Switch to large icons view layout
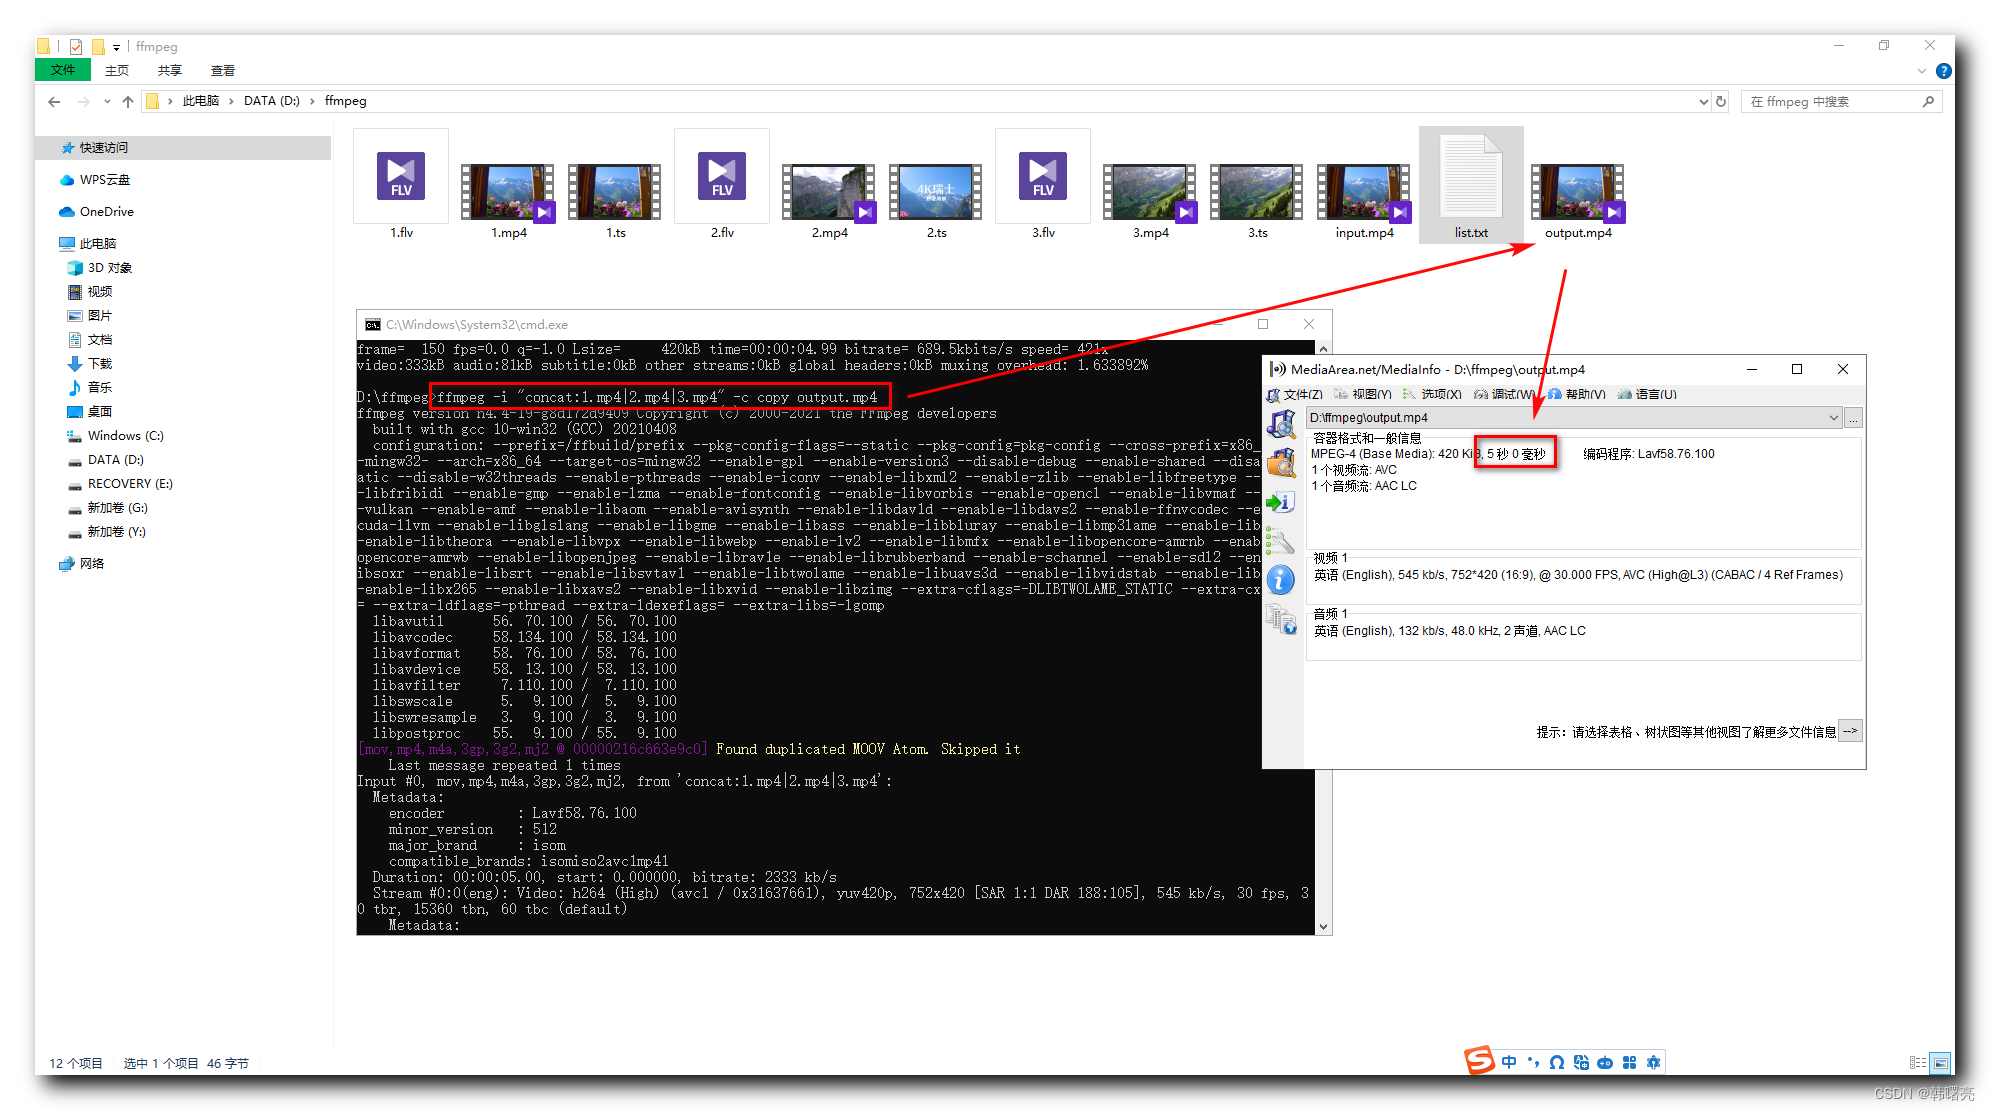 1940,1063
